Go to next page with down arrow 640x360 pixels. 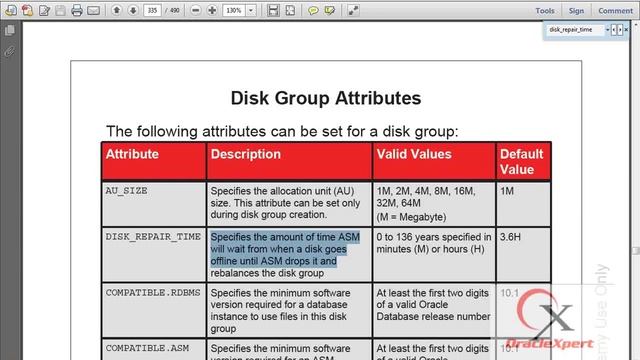click(133, 10)
